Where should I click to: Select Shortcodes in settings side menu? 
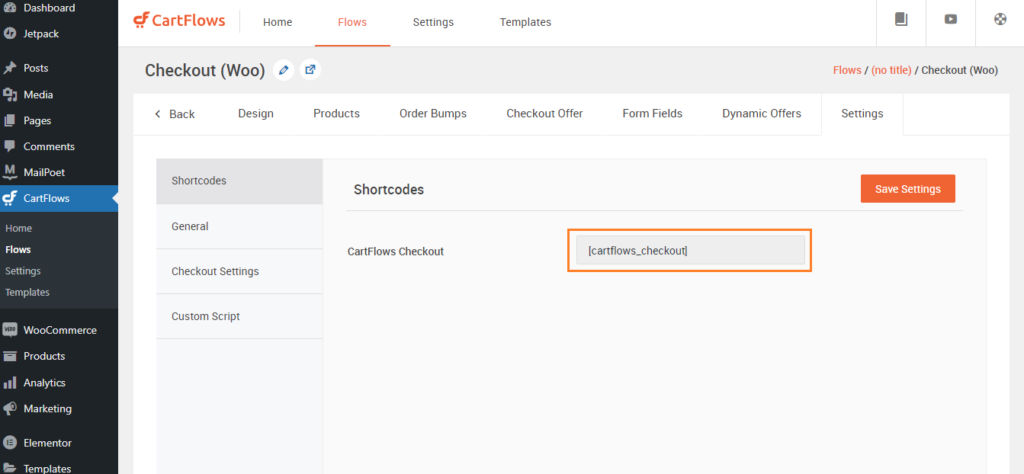239,181
